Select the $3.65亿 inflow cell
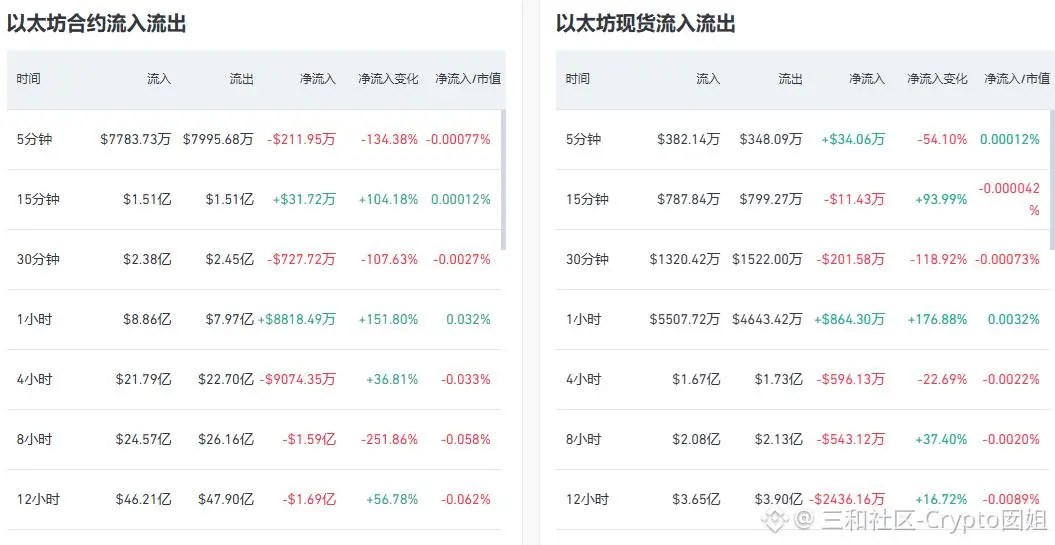Image resolution: width=1055 pixels, height=545 pixels. 696,499
